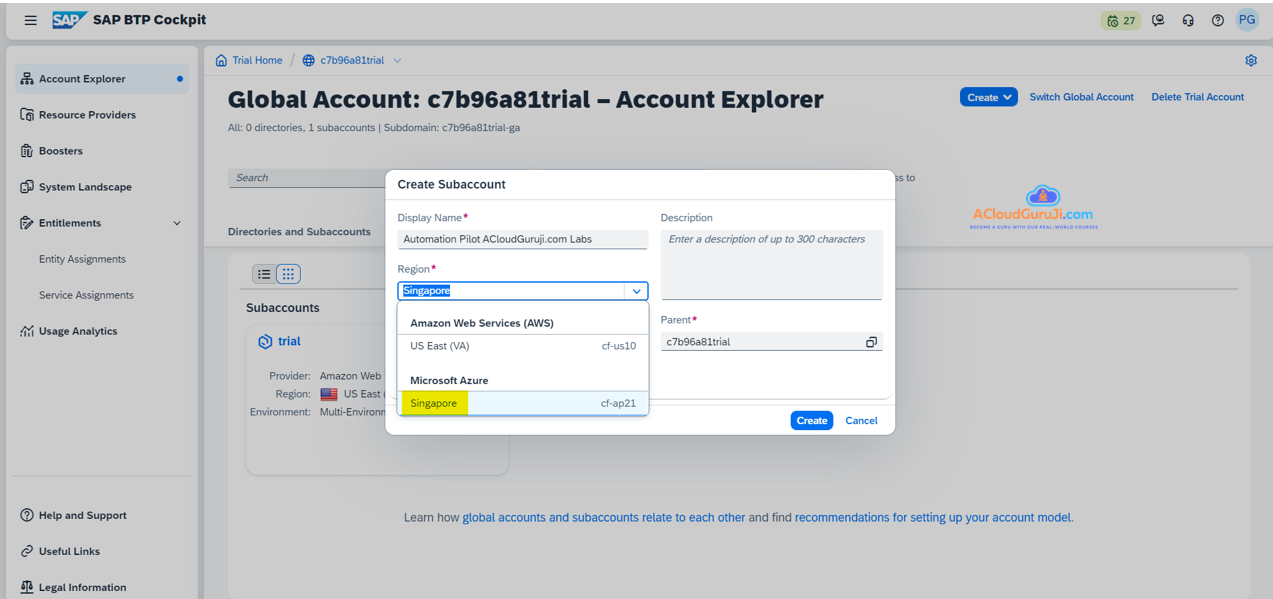Image resolution: width=1273 pixels, height=599 pixels.
Task: Switch to tile grid view
Action: (288, 274)
